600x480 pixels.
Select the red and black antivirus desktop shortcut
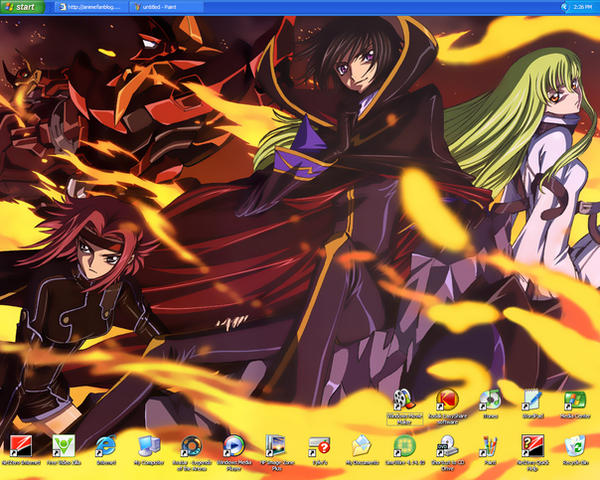[x=21, y=450]
